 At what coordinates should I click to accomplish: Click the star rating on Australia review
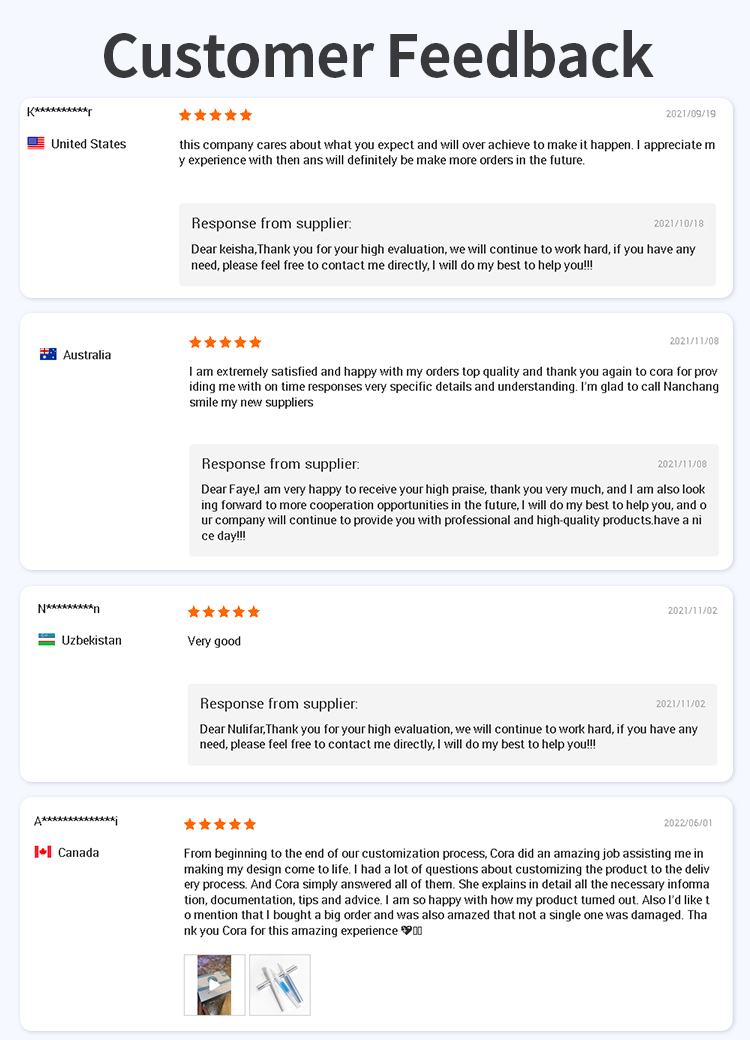[225, 342]
